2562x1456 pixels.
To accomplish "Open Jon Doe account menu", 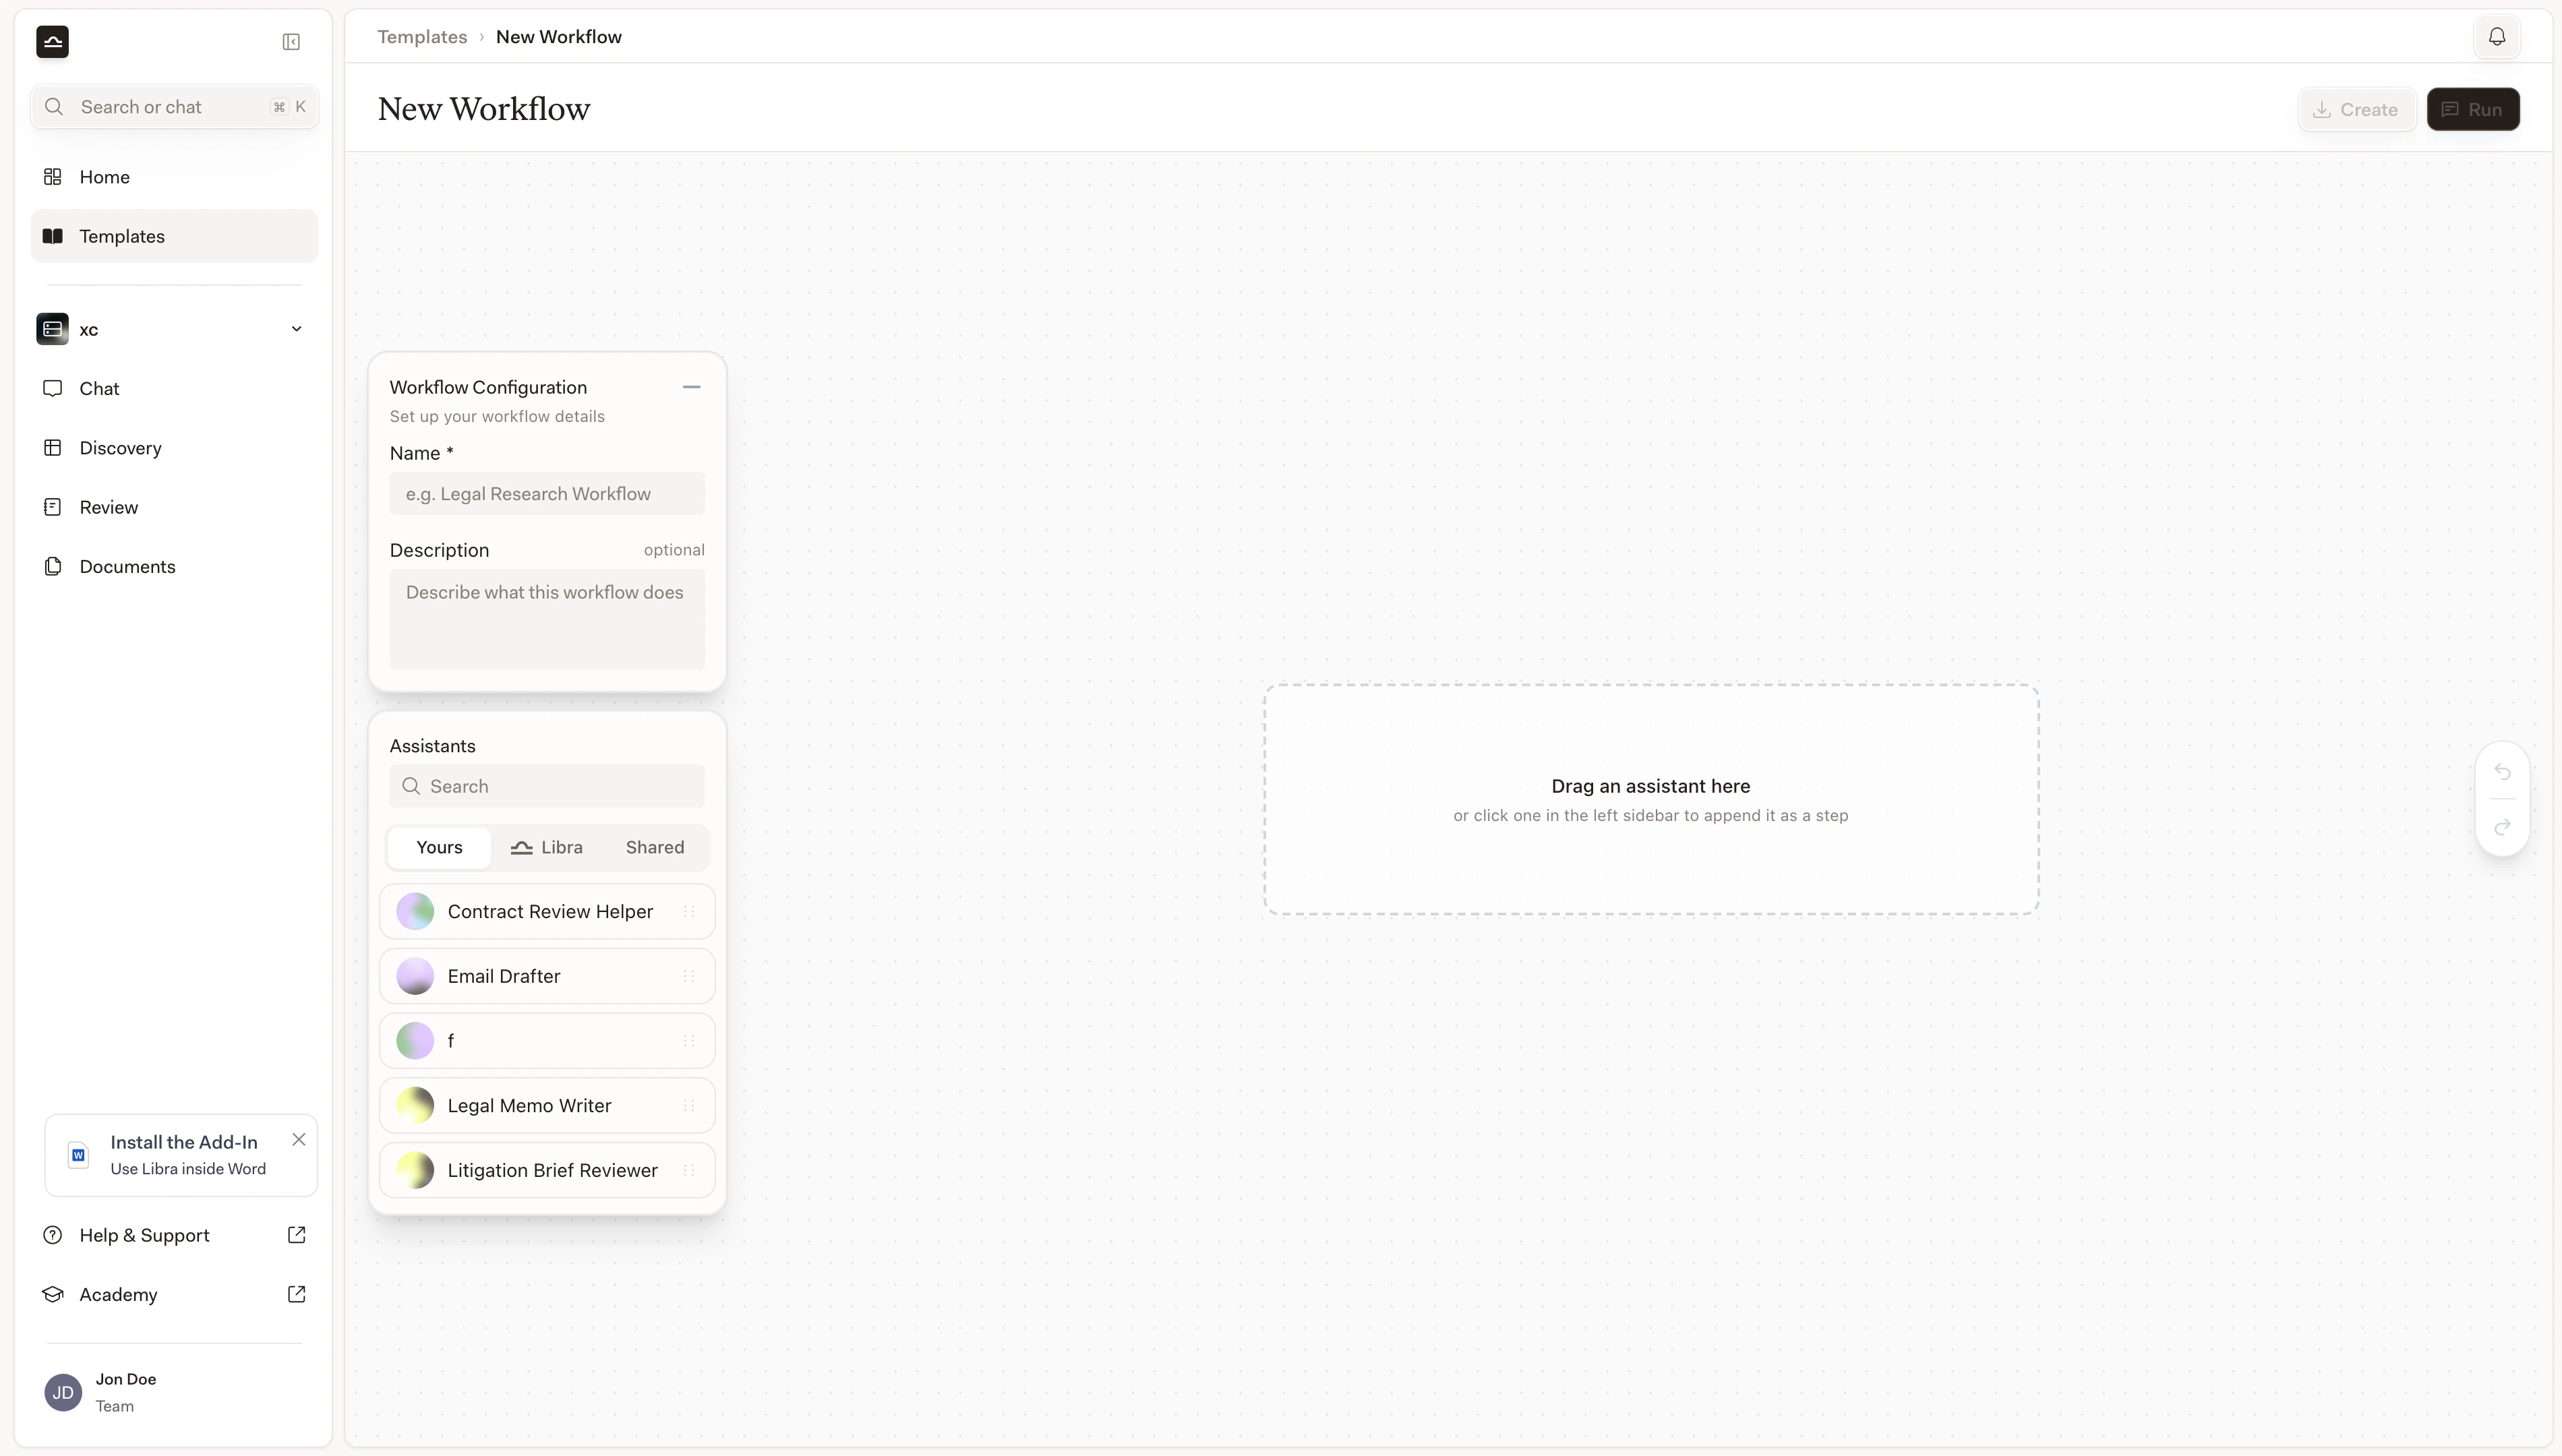I will pyautogui.click(x=174, y=1392).
